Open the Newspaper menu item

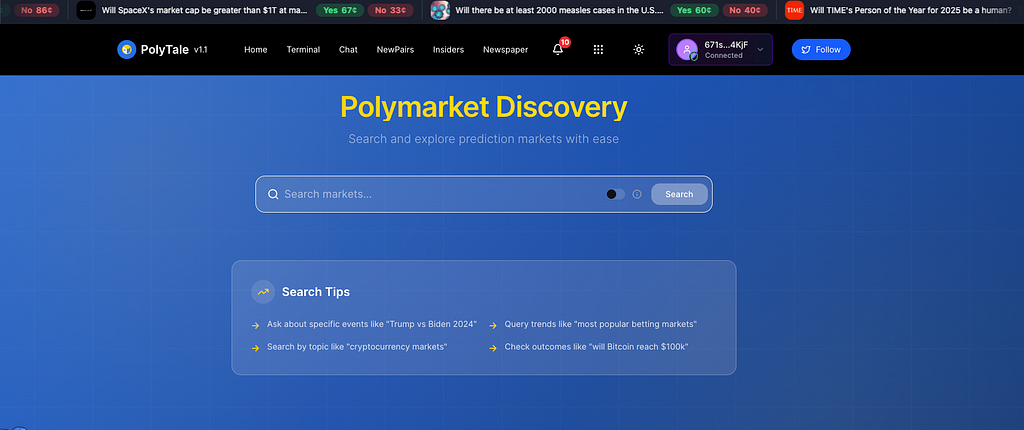505,50
